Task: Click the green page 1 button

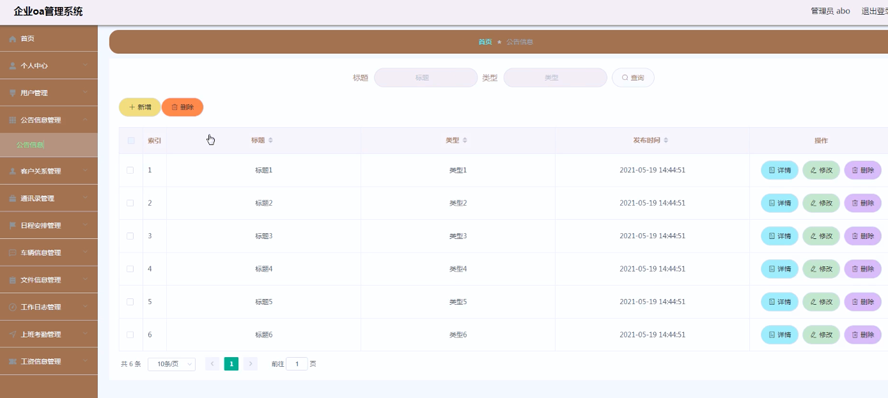Action: coord(231,364)
